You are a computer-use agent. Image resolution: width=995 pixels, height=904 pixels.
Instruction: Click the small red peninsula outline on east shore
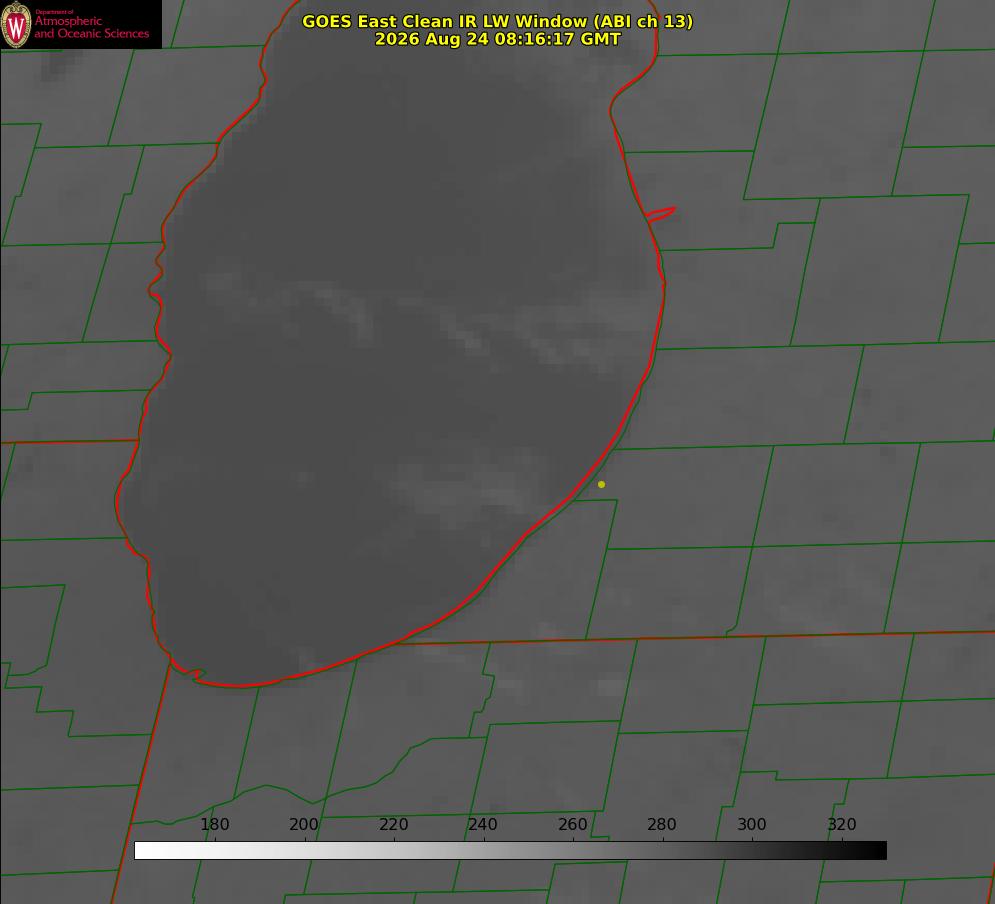point(661,213)
